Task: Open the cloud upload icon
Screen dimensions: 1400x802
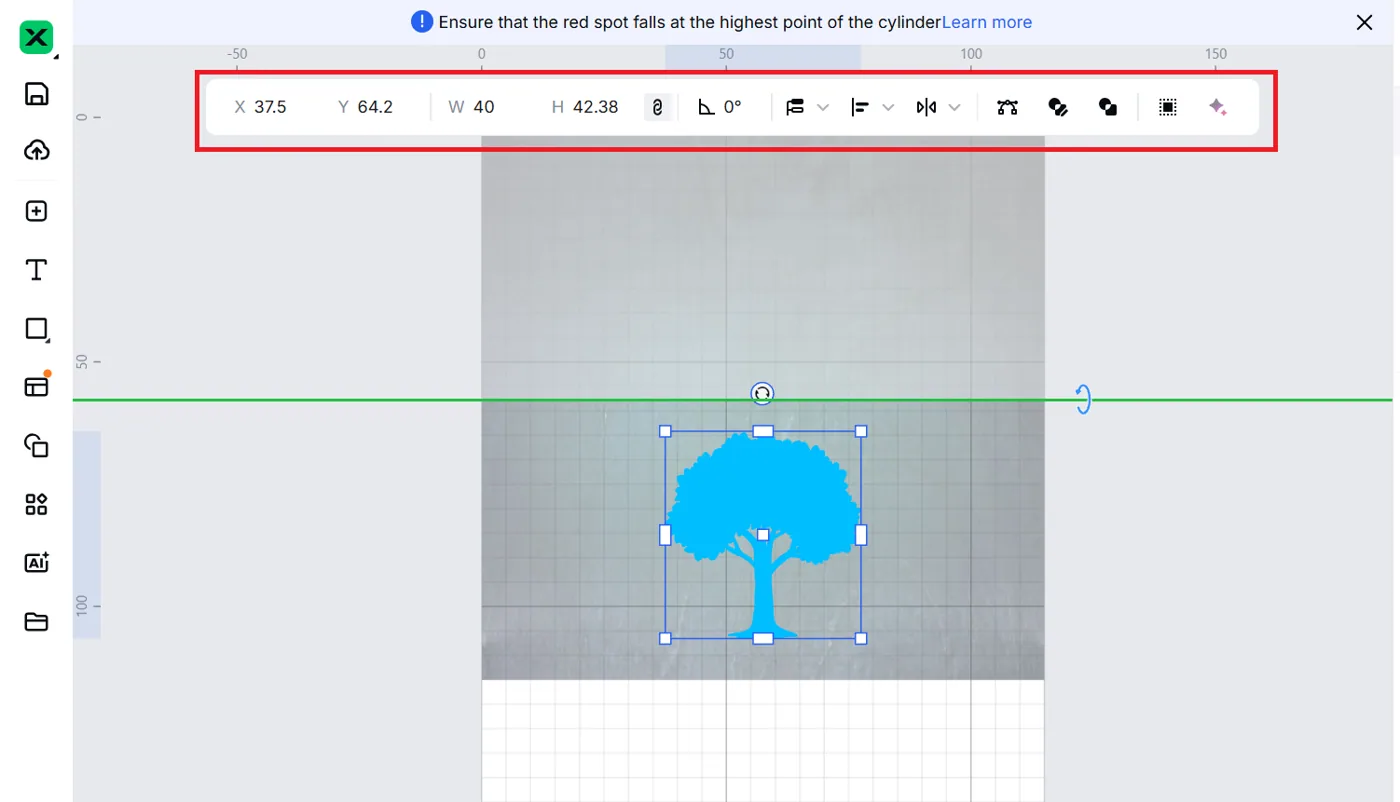Action: (37, 150)
